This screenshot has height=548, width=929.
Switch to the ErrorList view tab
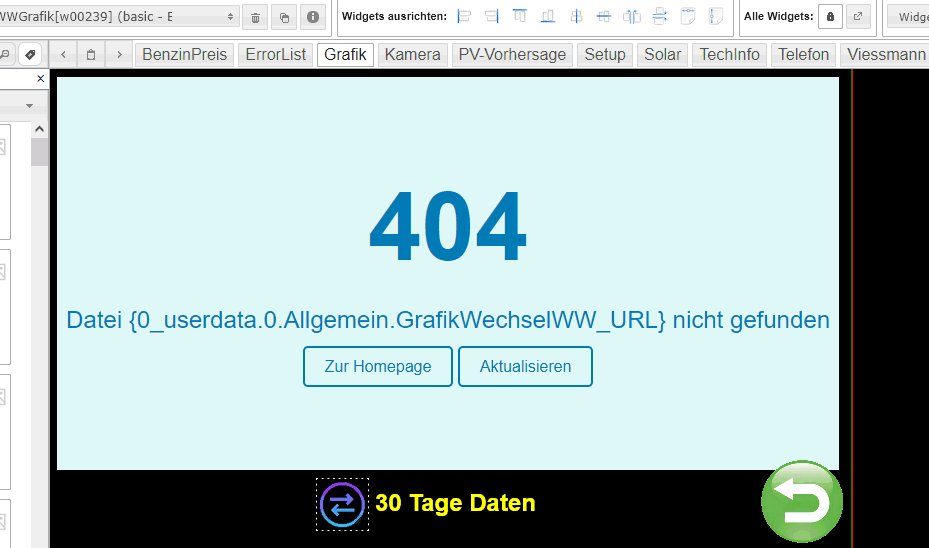(276, 55)
